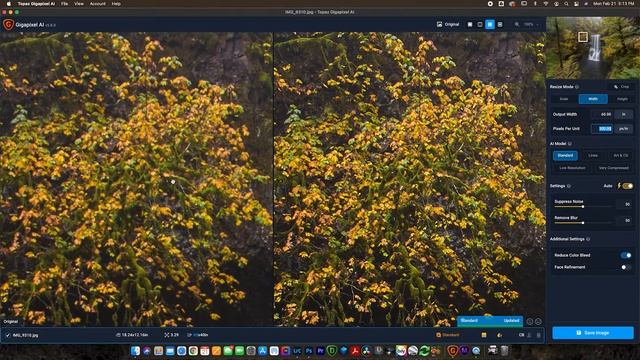The height and width of the screenshot is (360, 640).
Task: Open Finder from the Dock
Action: (x=136, y=351)
